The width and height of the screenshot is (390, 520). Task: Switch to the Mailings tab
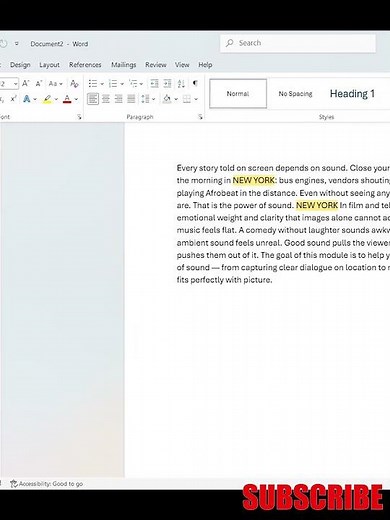pos(124,65)
